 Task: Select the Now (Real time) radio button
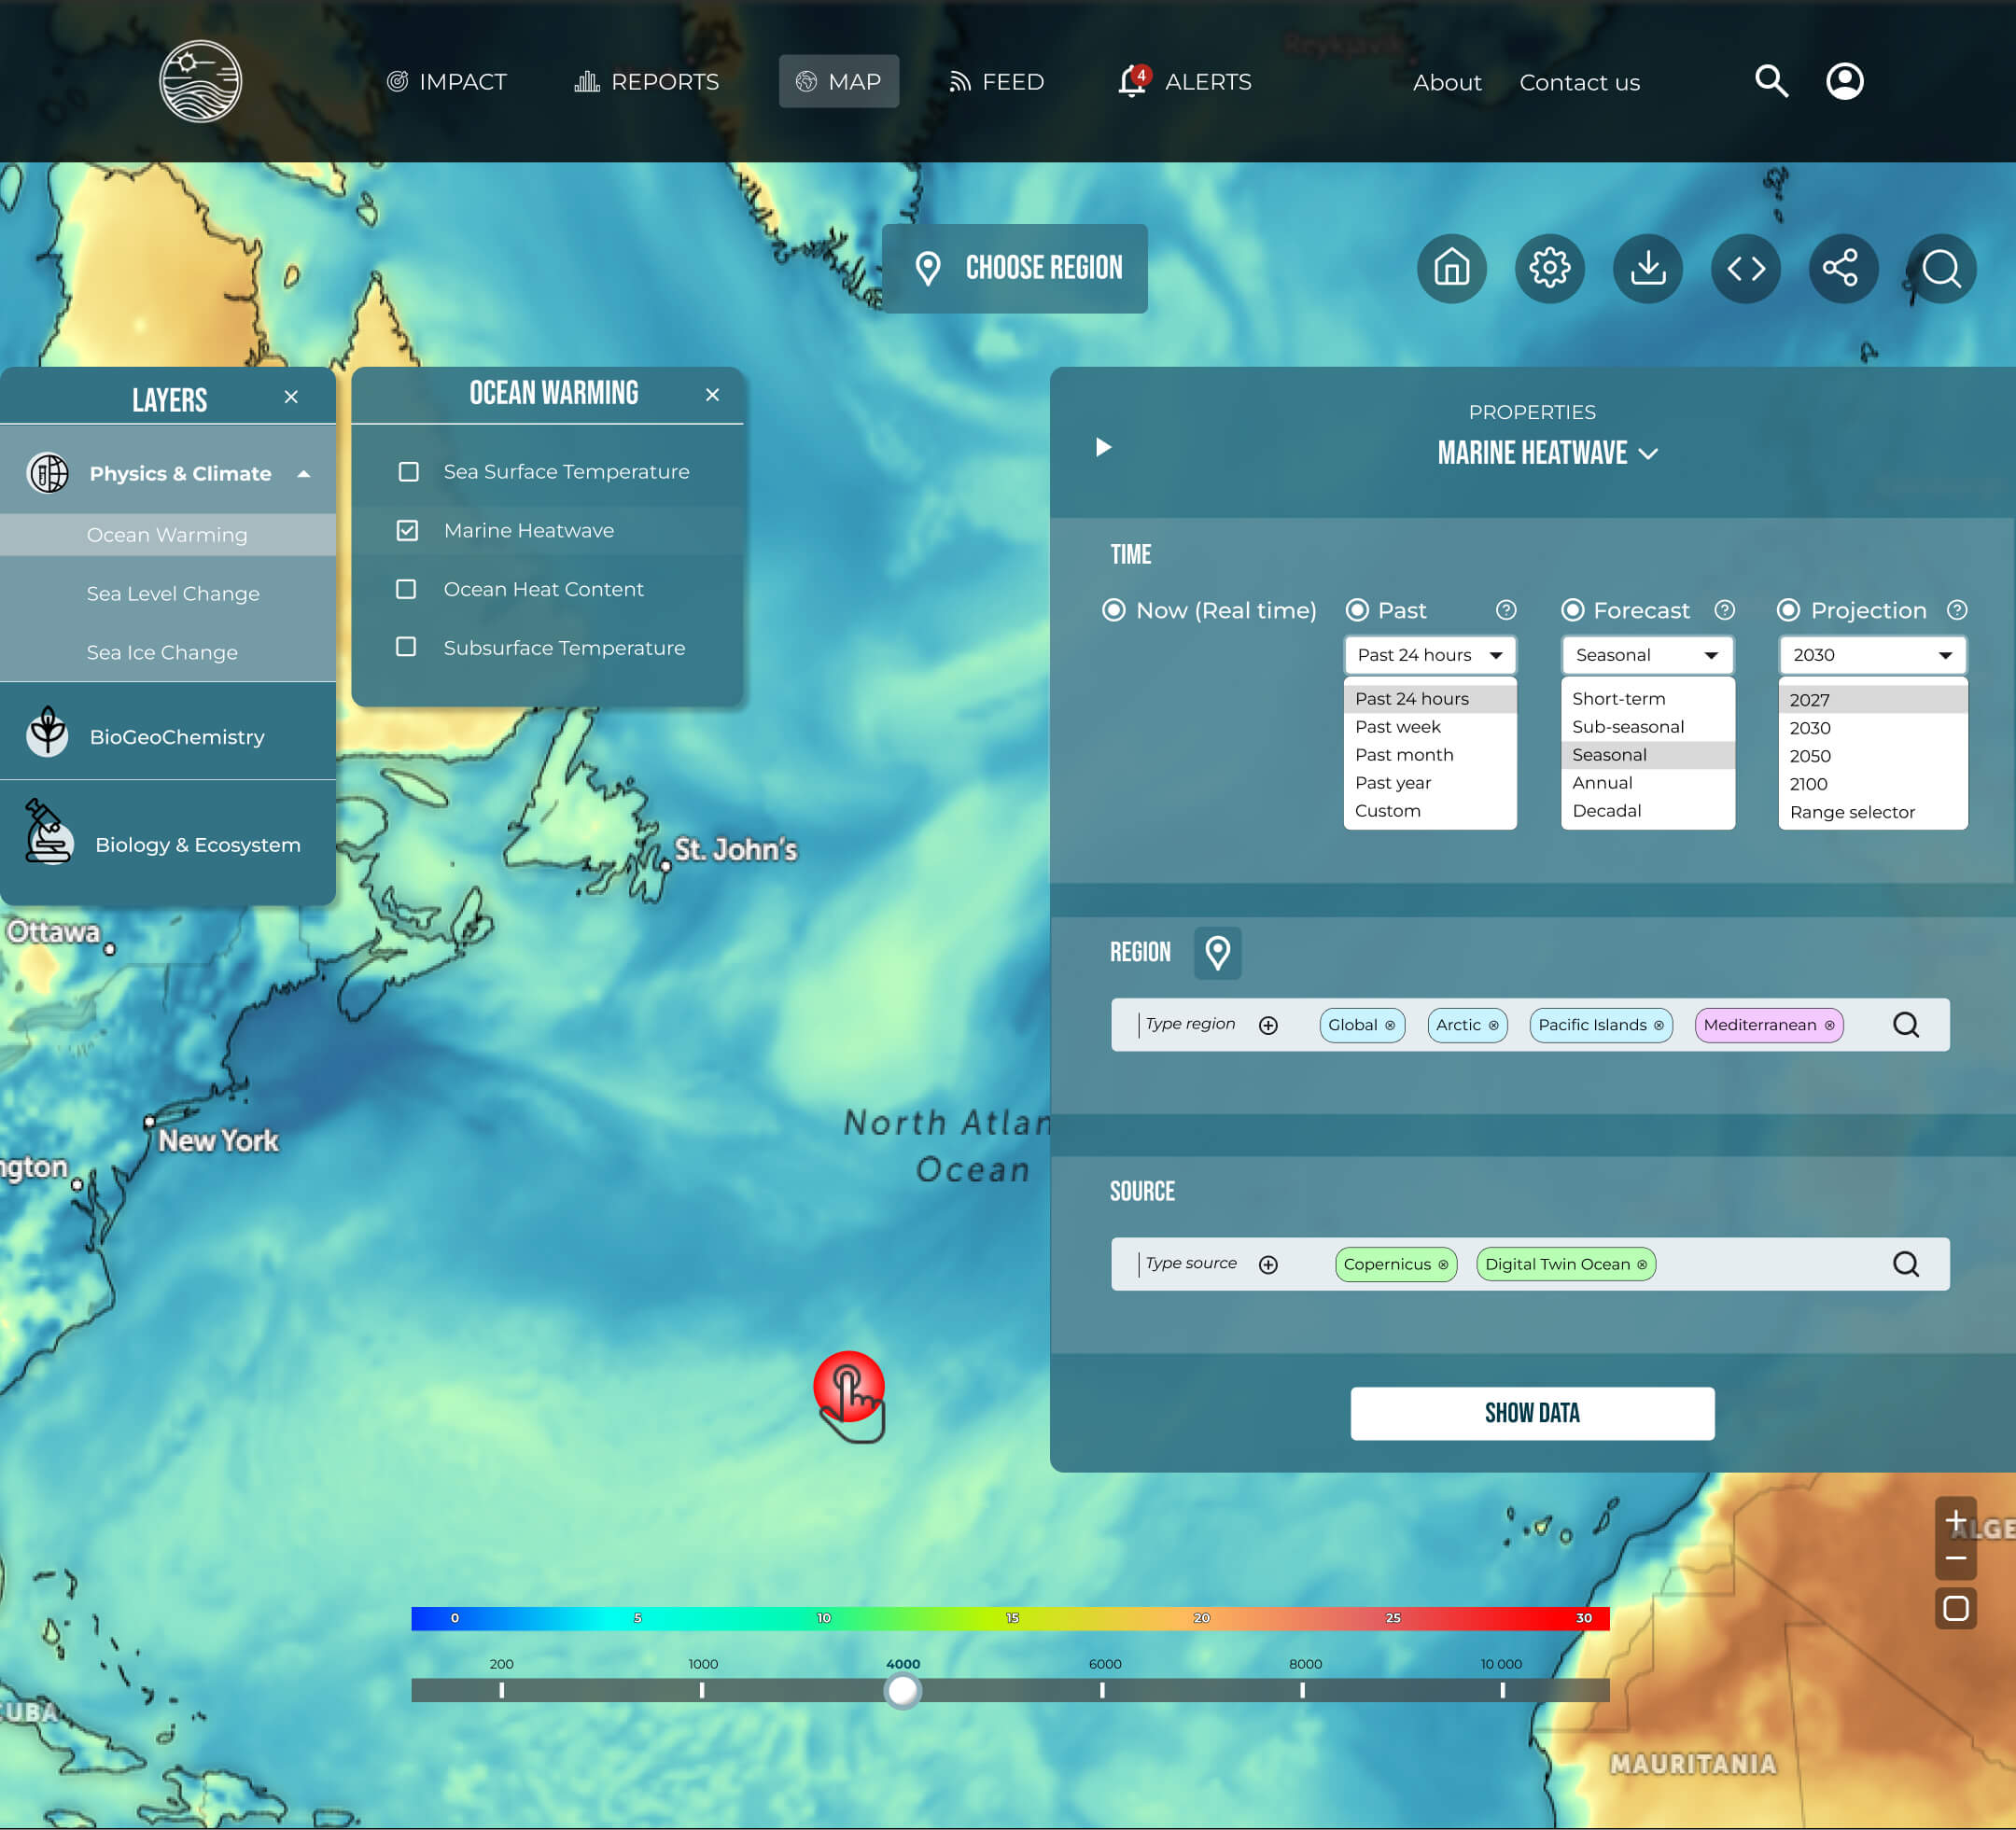pyautogui.click(x=1113, y=610)
